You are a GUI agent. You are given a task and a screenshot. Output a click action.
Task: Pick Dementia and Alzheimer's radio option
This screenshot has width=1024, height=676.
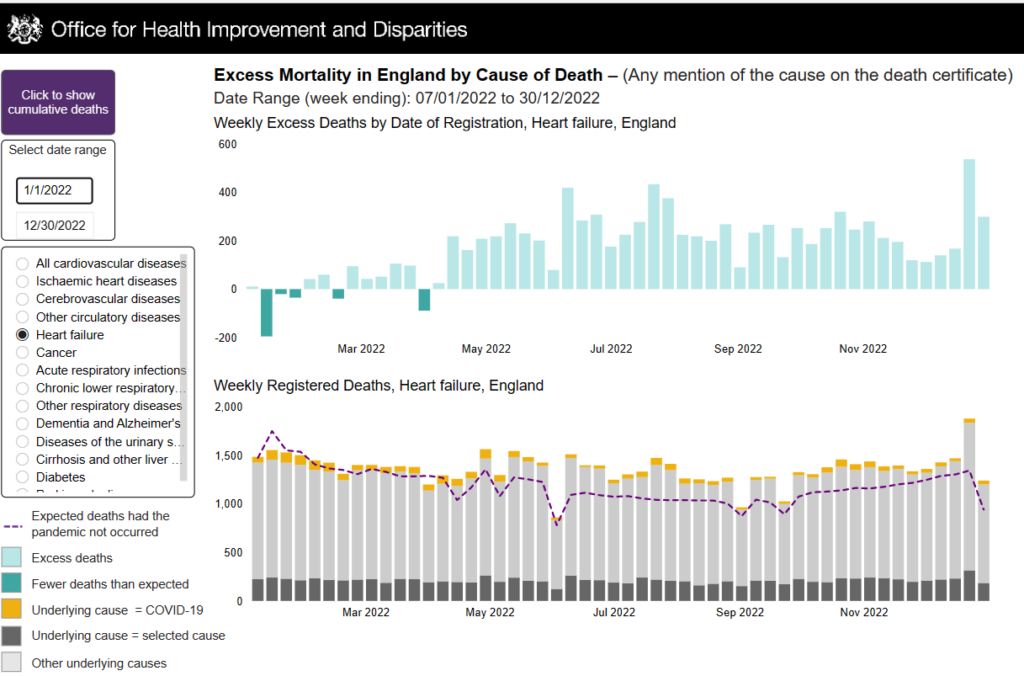pos(23,424)
